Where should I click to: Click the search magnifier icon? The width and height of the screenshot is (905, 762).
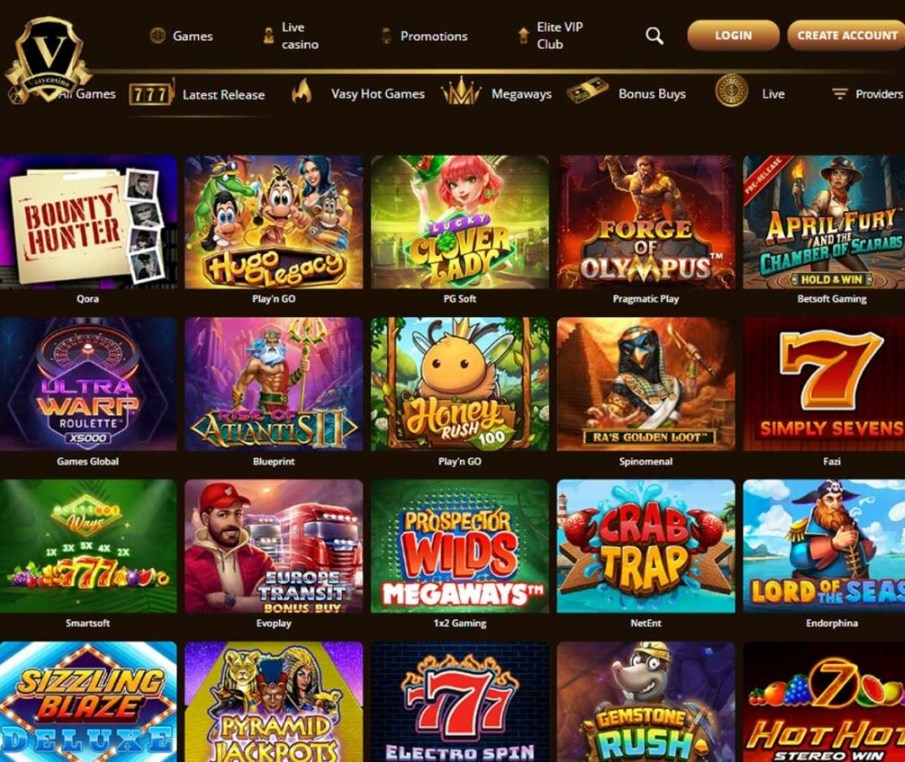click(654, 36)
